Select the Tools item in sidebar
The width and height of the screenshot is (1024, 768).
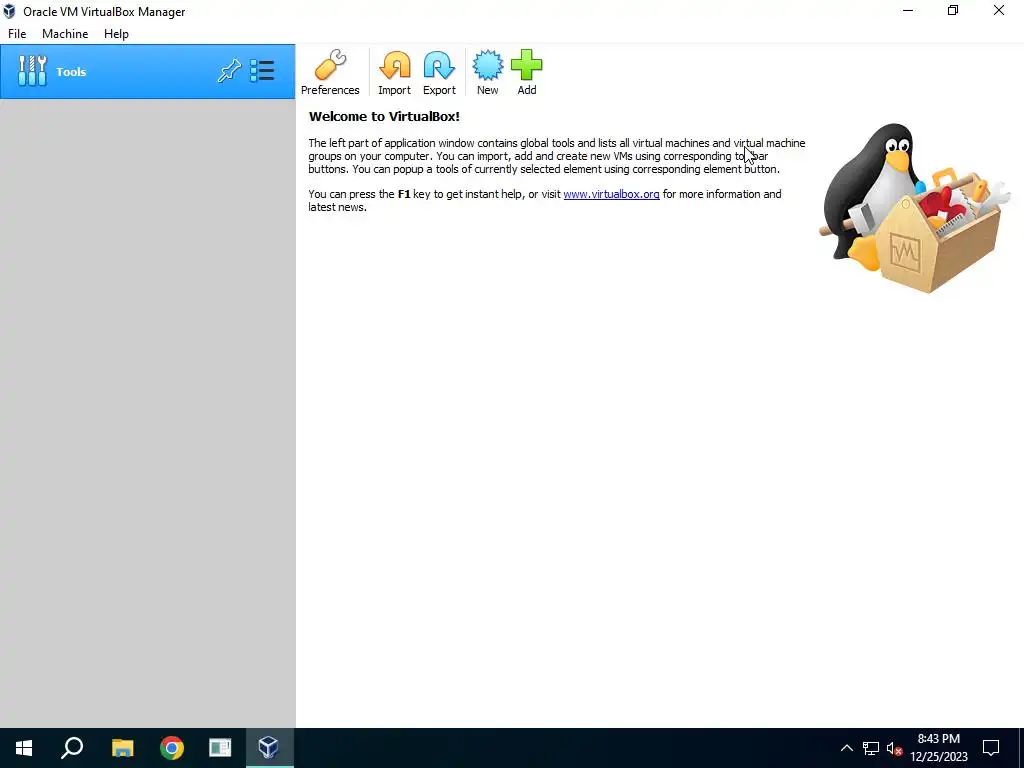148,72
